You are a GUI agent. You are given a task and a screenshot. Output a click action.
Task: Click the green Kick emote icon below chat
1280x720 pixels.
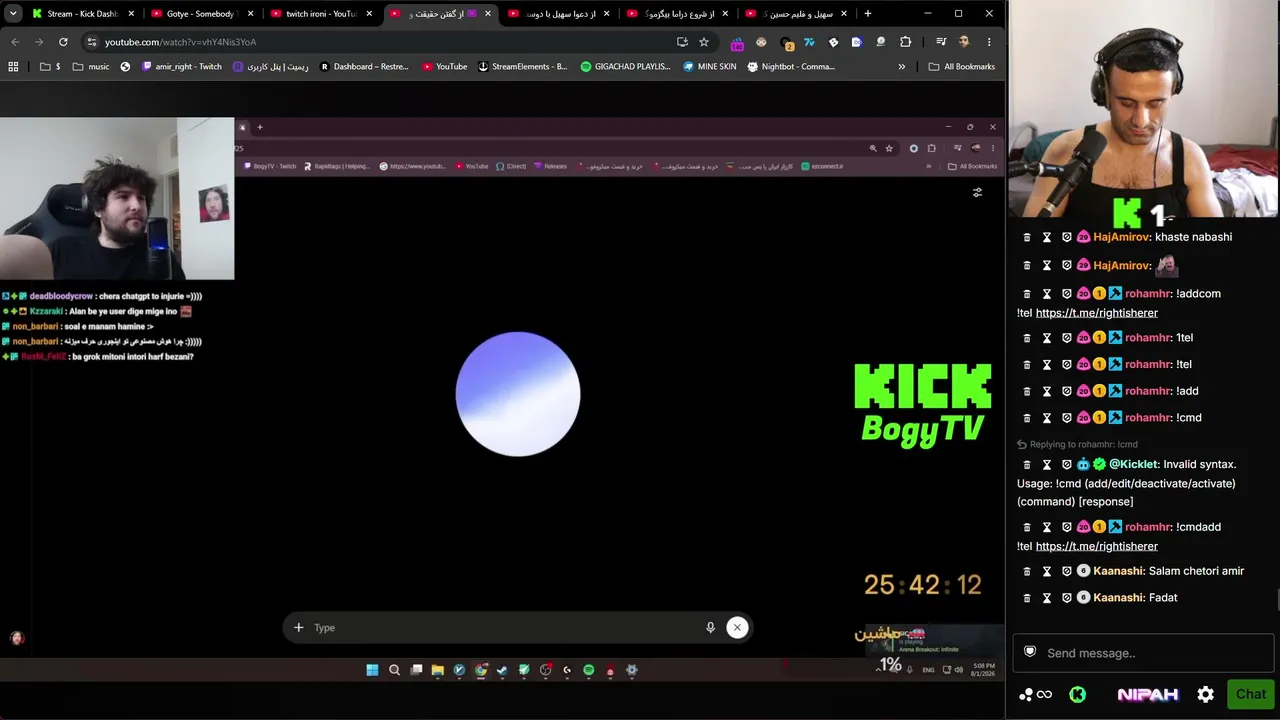pos(1077,694)
